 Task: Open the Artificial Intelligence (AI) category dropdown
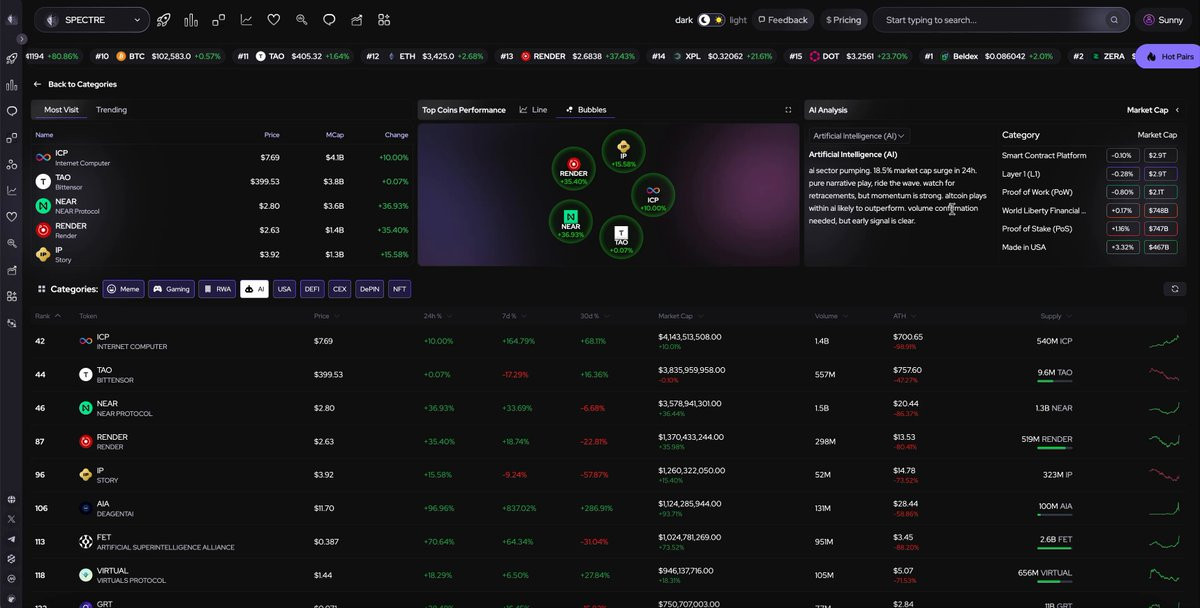pos(859,135)
